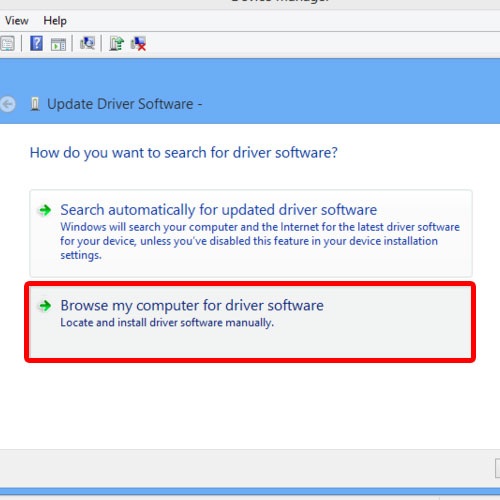Choose Browse my computer for driver software
This screenshot has height=500, width=500.
tap(250, 322)
